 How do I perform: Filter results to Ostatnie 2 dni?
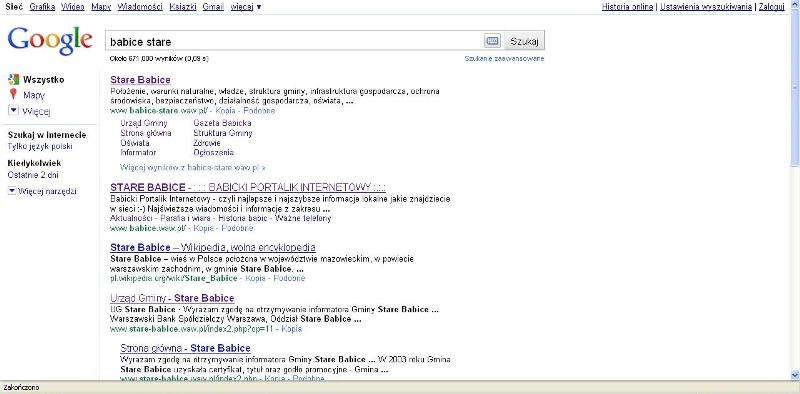pos(33,175)
